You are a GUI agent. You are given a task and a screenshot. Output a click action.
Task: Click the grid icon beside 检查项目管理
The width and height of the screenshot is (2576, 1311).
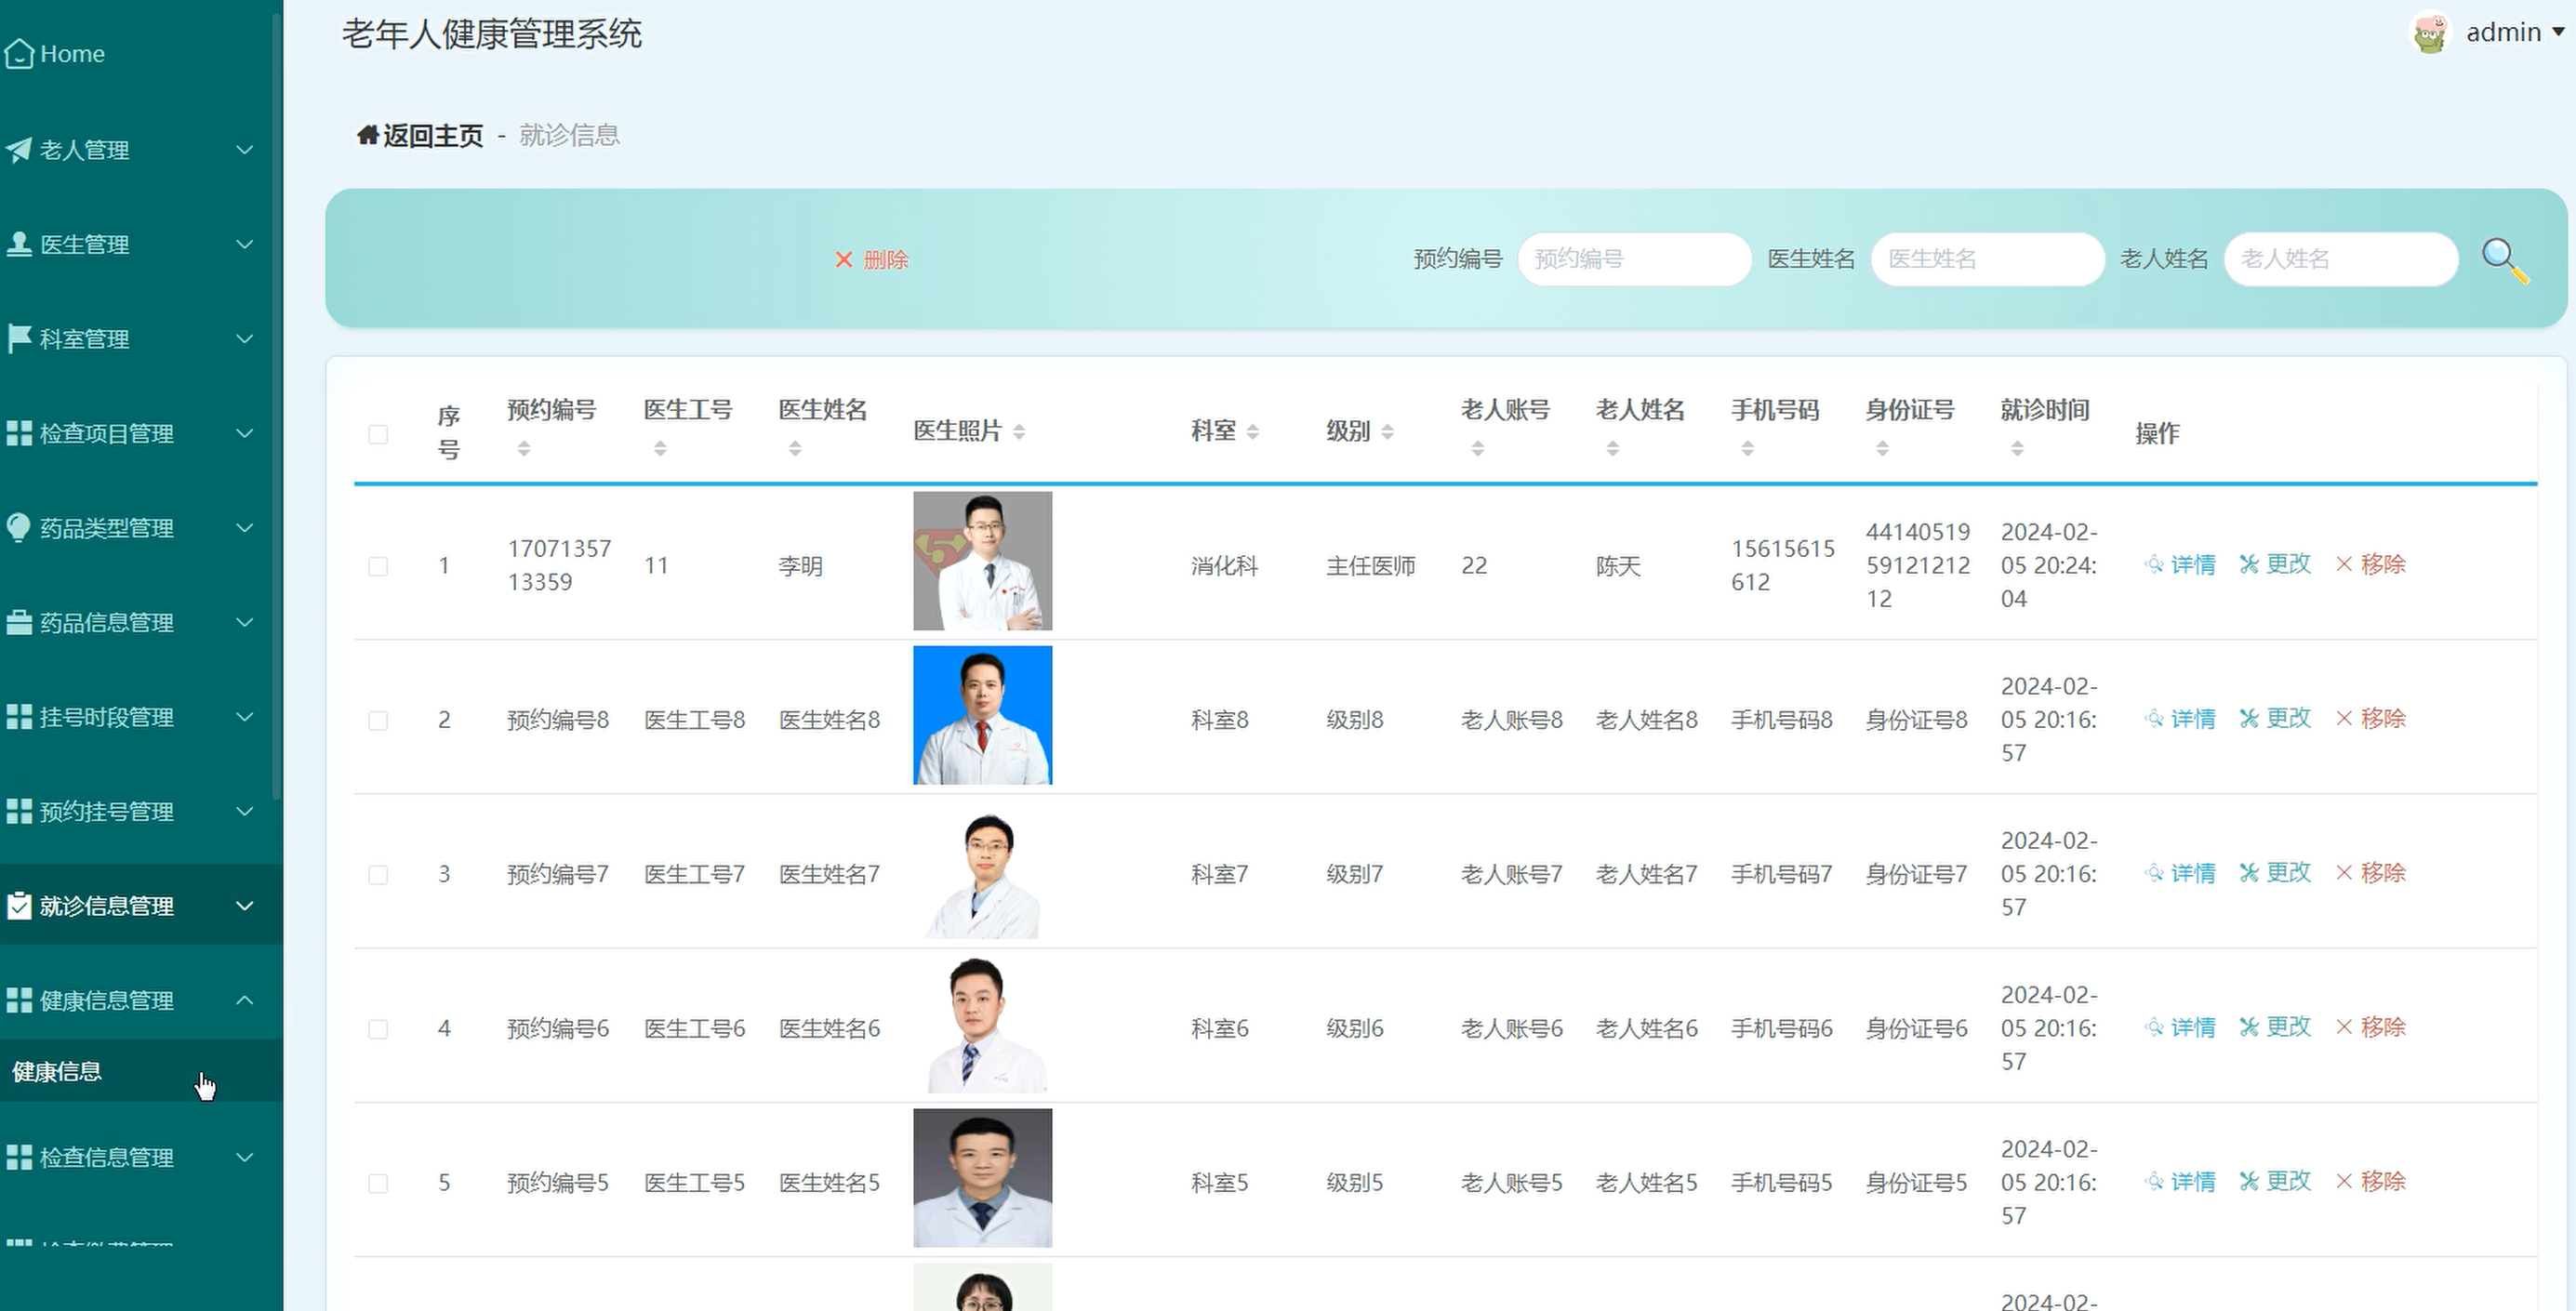coord(19,433)
